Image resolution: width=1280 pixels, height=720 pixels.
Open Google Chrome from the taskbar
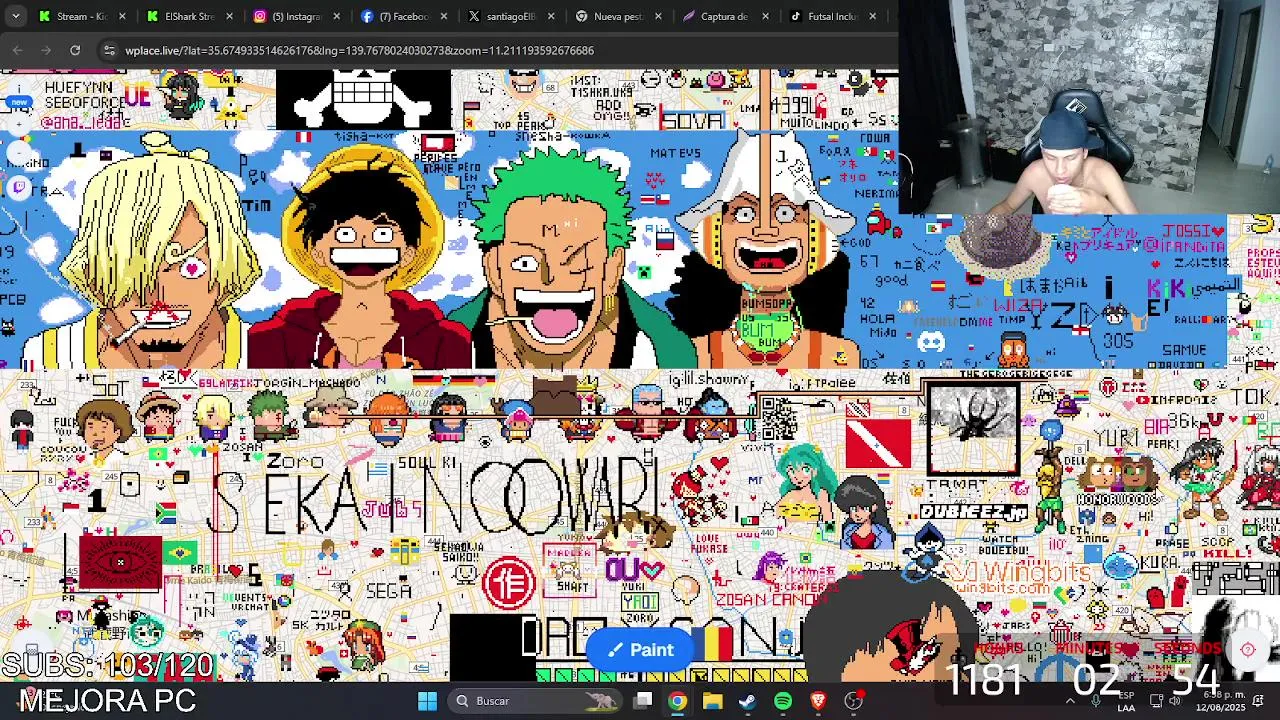coord(677,700)
